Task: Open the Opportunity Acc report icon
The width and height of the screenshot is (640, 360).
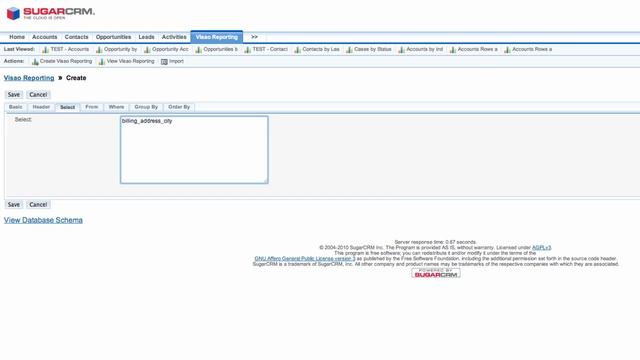Action: 147,50
